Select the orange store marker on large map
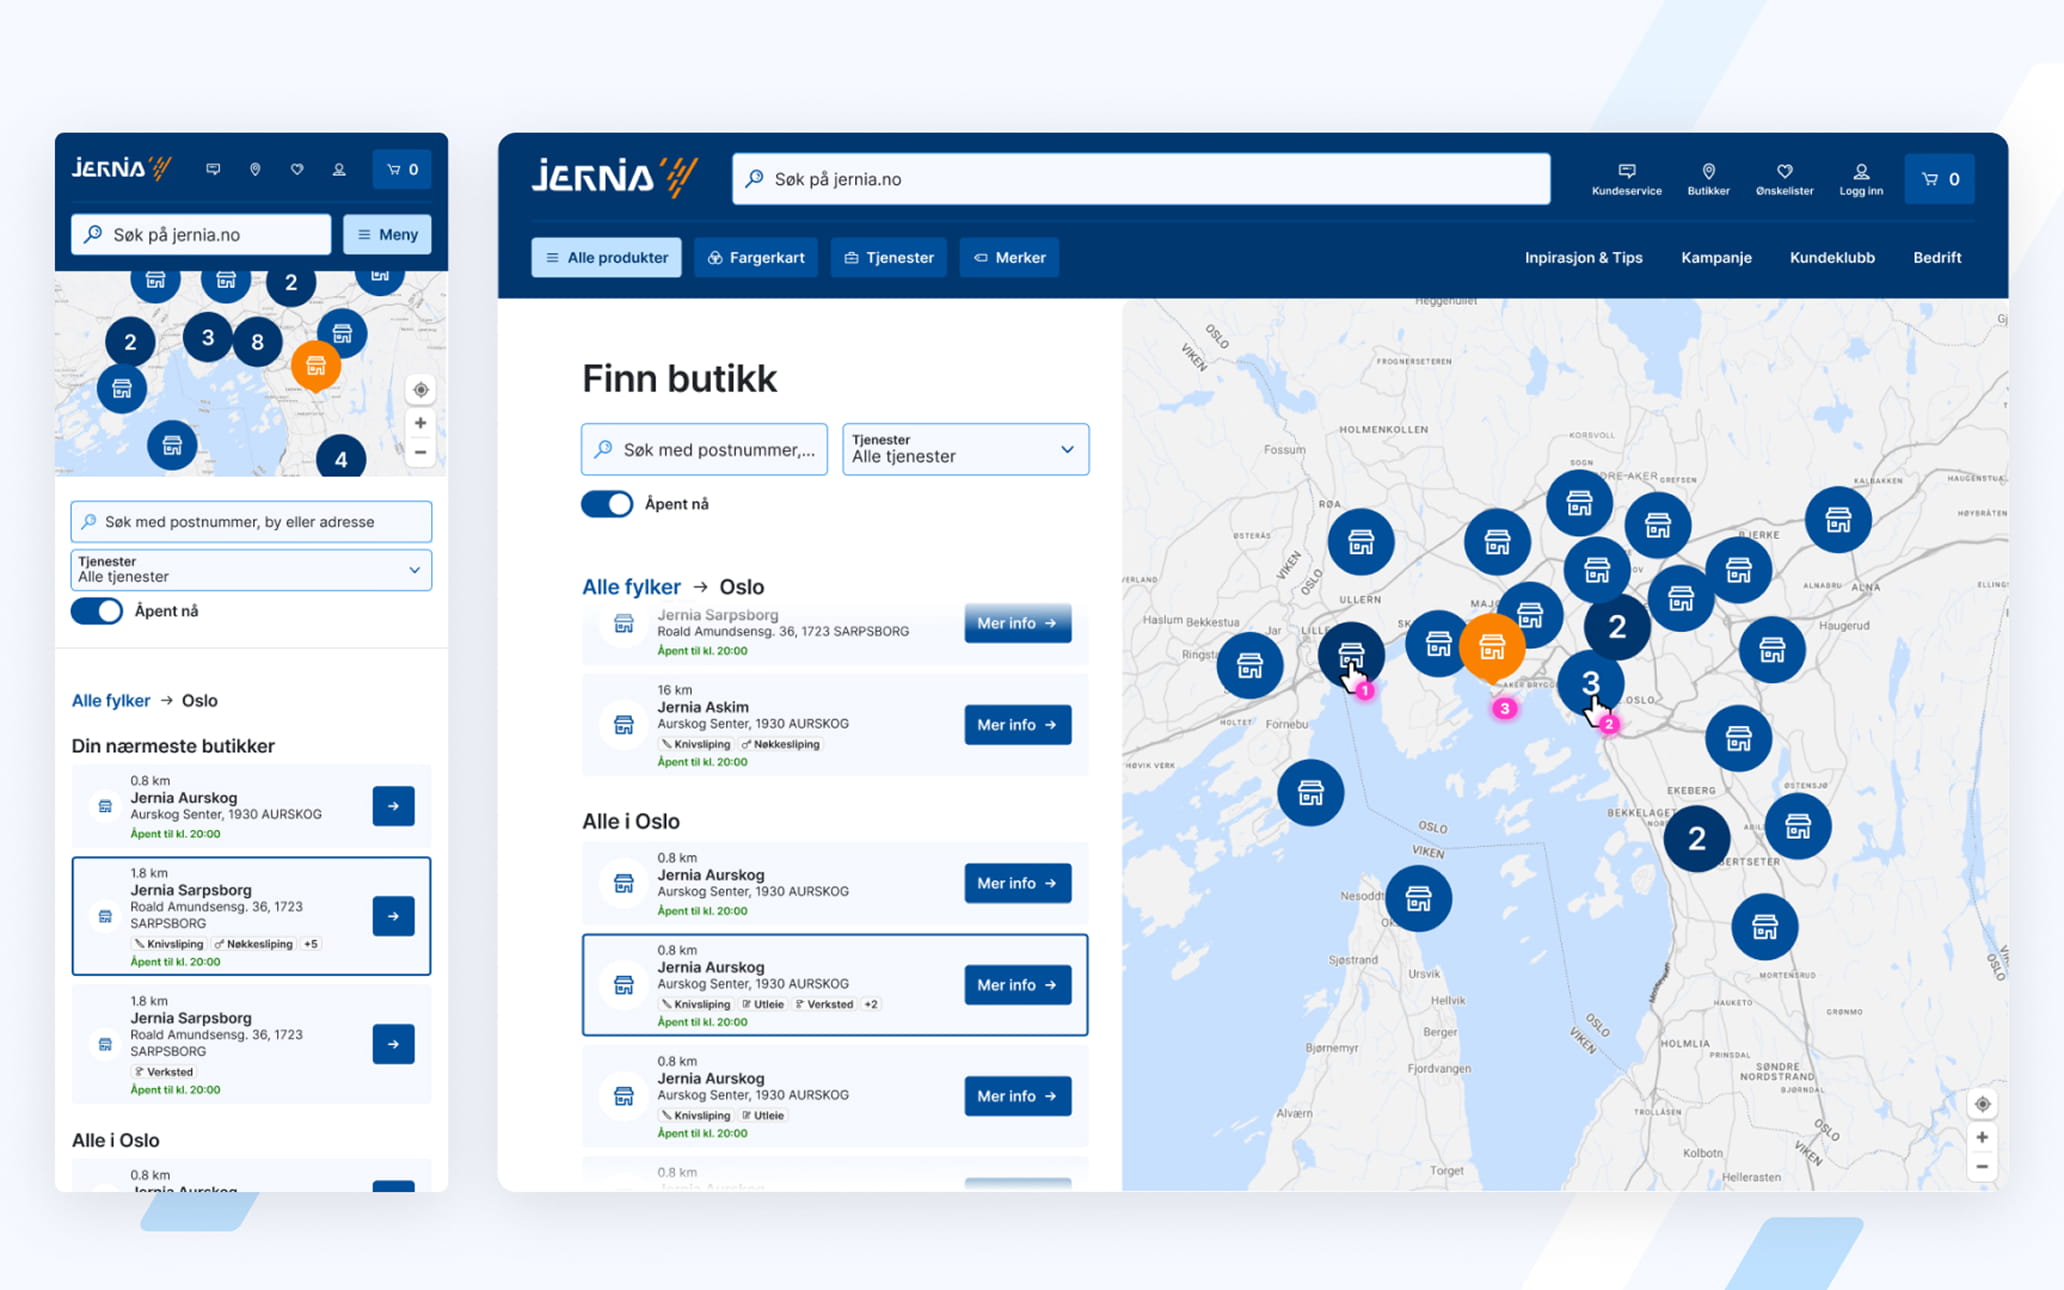This screenshot has height=1290, width=2064. [1491, 648]
